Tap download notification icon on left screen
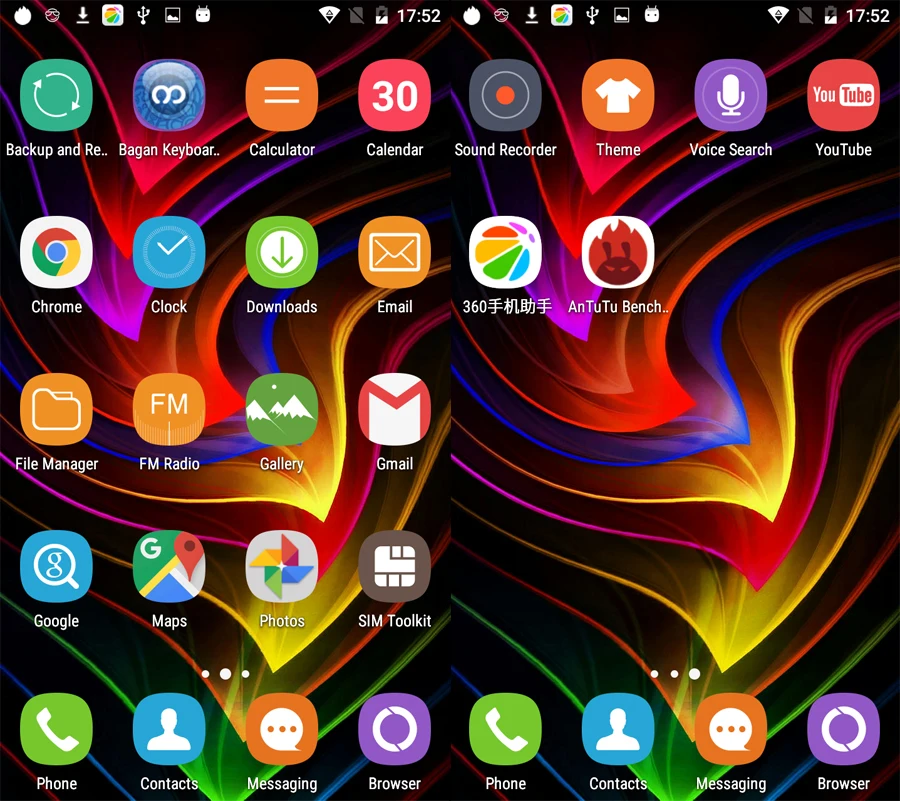 coord(83,15)
